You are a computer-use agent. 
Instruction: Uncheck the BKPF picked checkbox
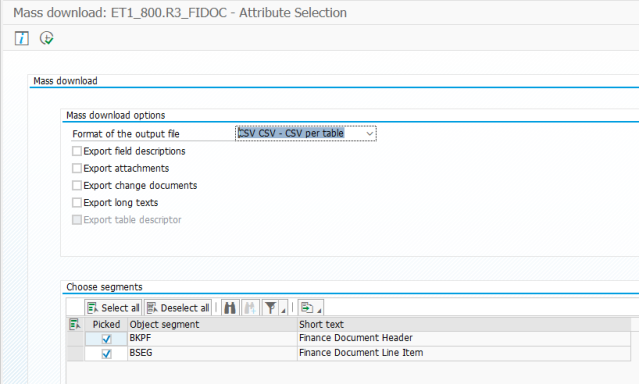pyautogui.click(x=106, y=339)
